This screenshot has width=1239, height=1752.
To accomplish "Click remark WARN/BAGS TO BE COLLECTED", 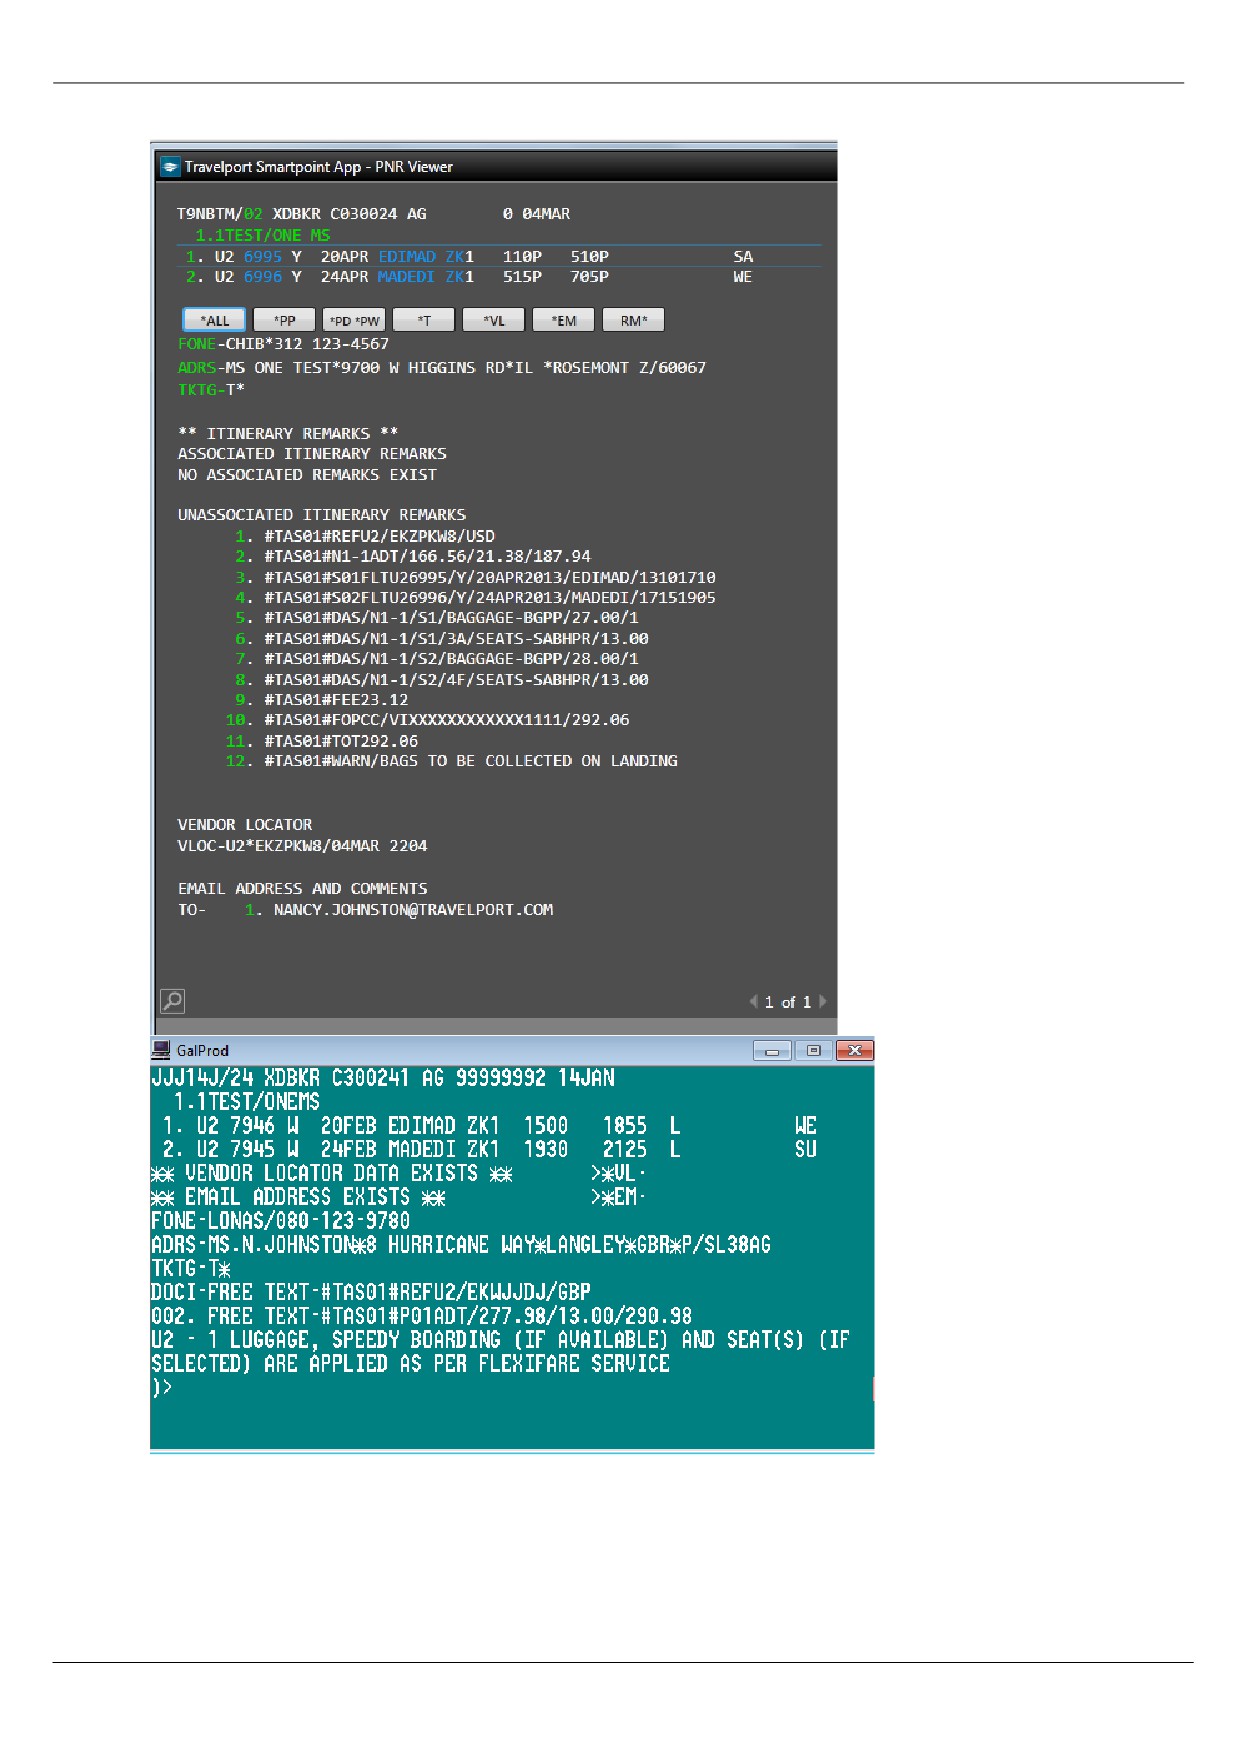I will [x=470, y=761].
